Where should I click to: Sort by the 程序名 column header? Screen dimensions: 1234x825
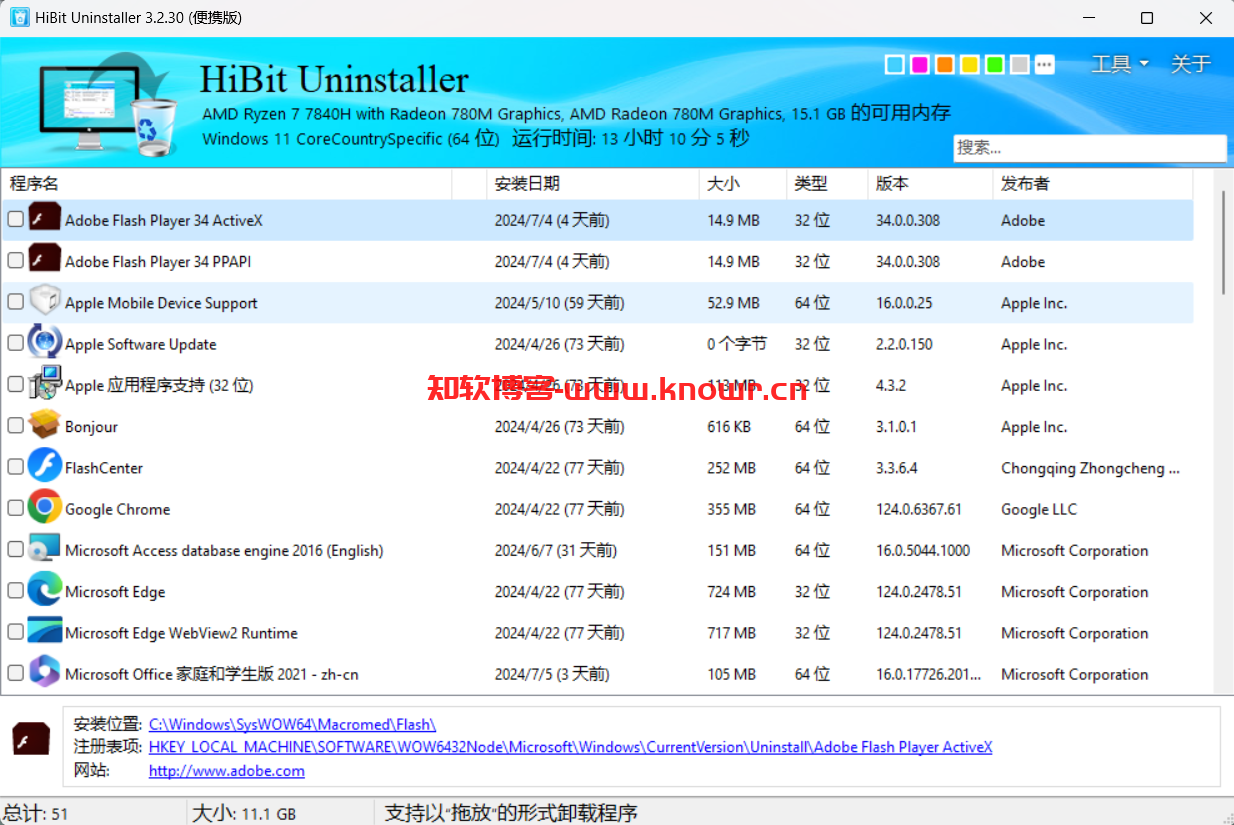point(227,184)
